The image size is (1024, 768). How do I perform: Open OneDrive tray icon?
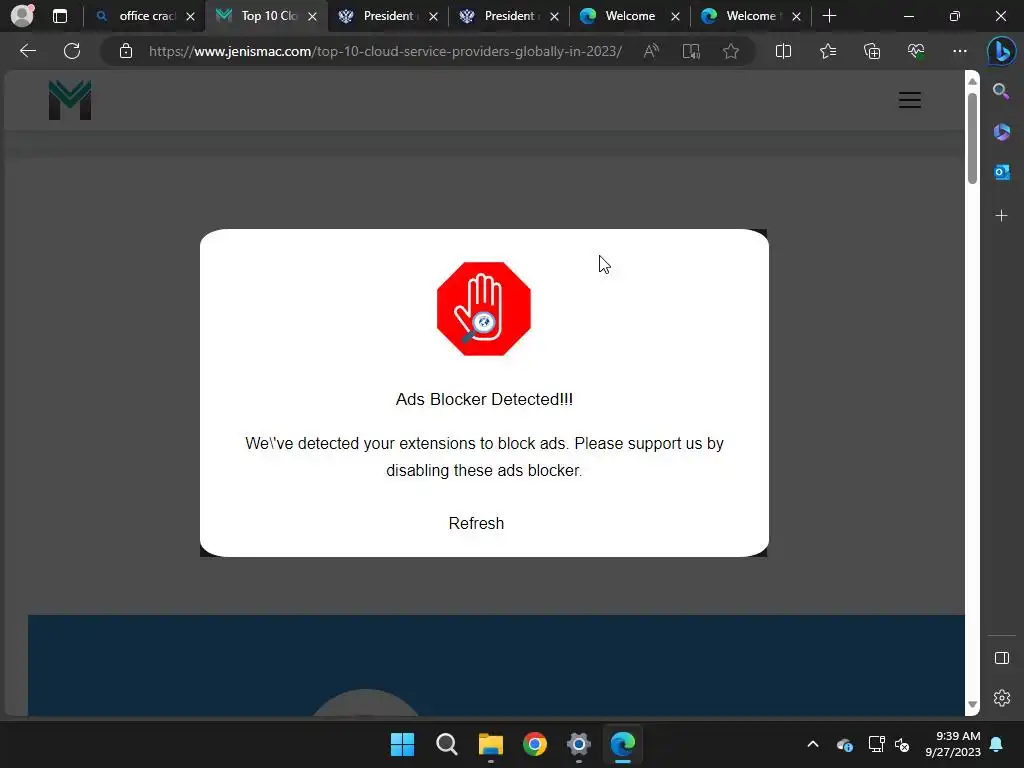[844, 744]
